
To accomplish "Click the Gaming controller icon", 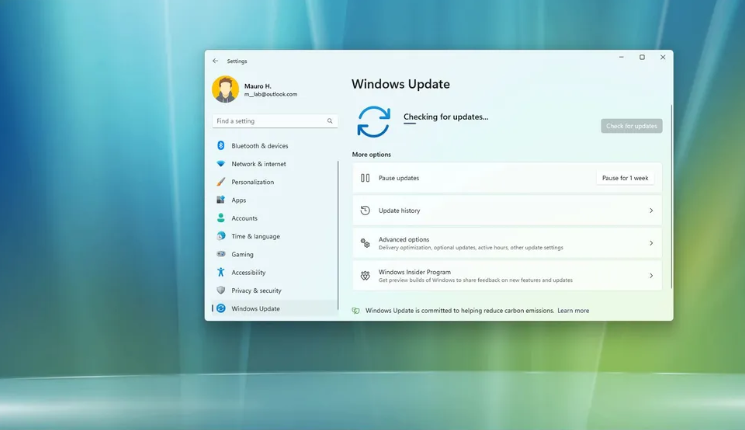I will pos(221,254).
